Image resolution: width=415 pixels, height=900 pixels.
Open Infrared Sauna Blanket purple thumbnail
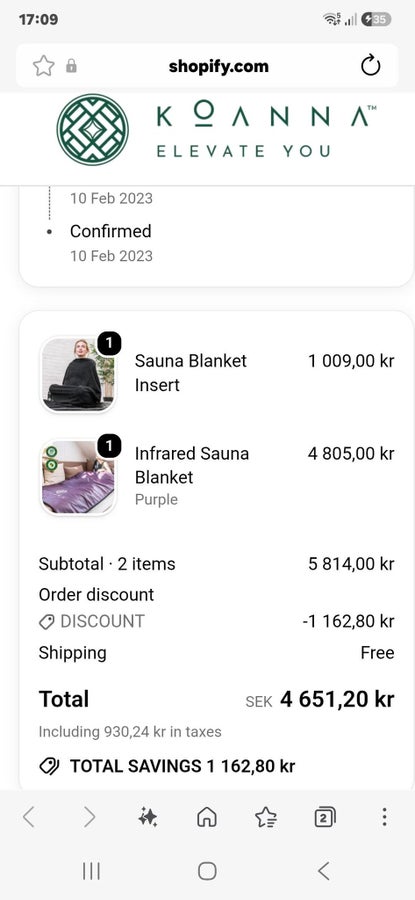coord(78,478)
